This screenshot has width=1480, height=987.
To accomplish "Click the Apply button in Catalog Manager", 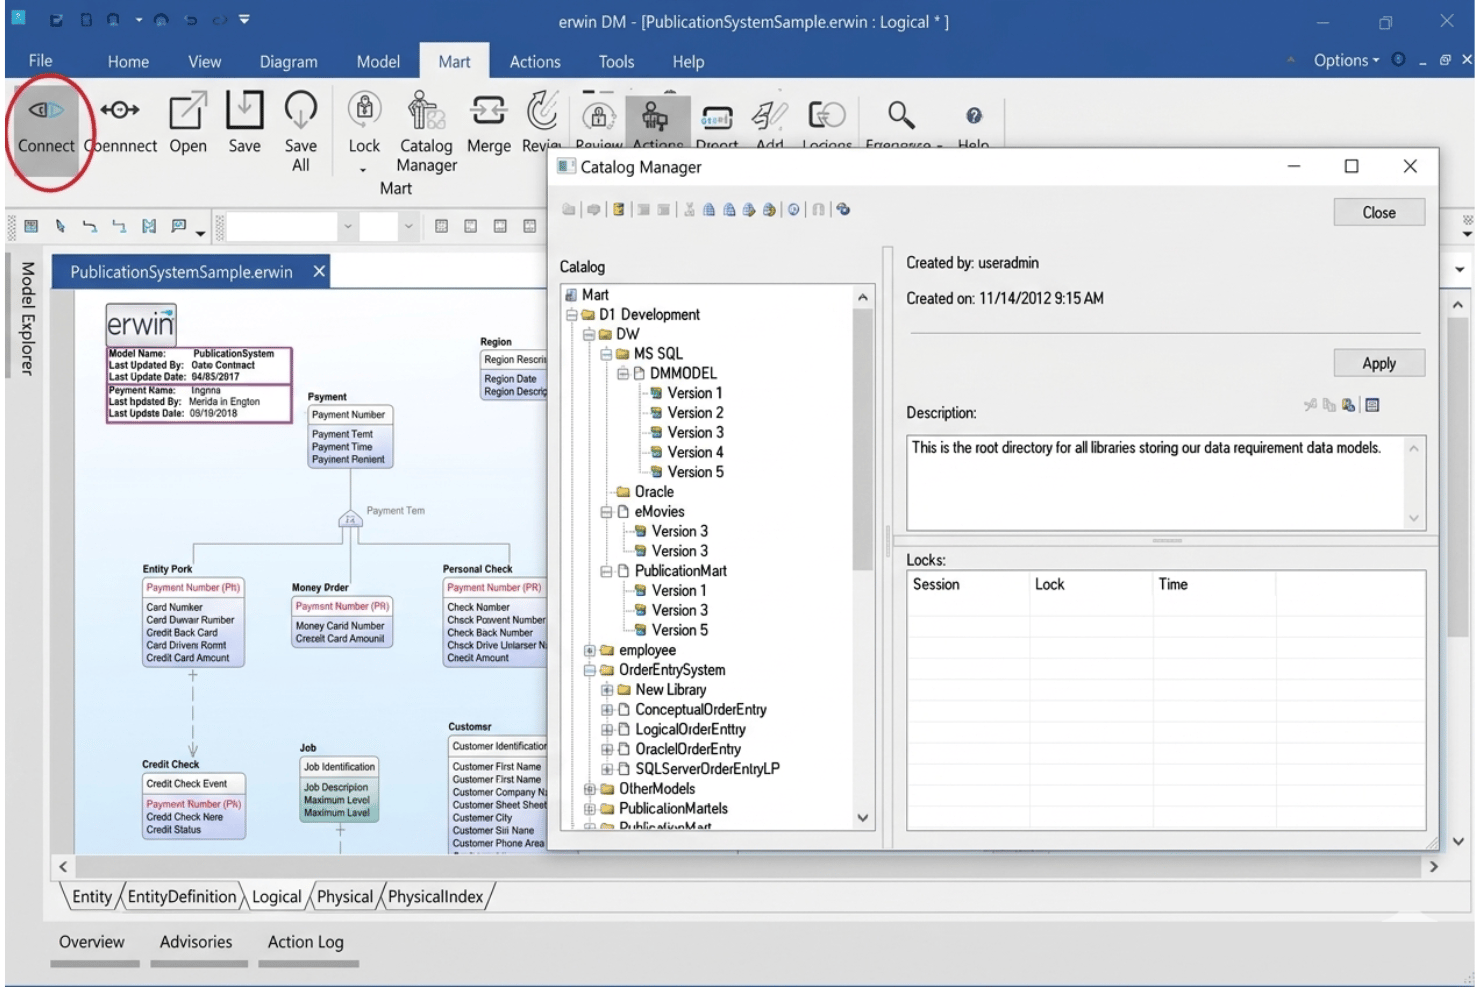I will [1379, 363].
